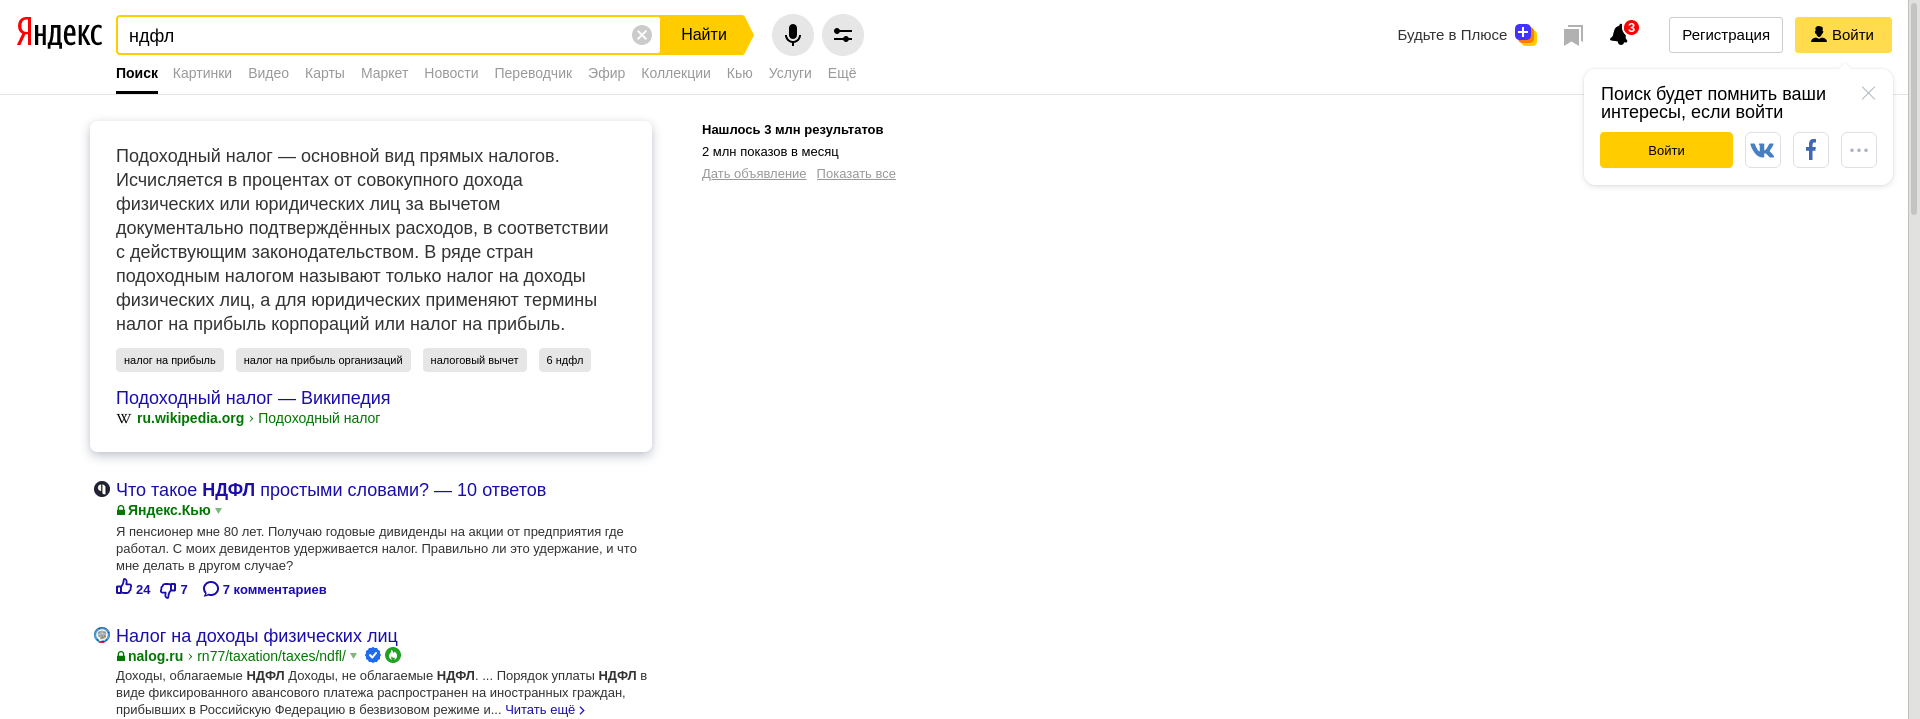Switch to the Картинки tab
This screenshot has height=719, width=1920.
coord(202,73)
